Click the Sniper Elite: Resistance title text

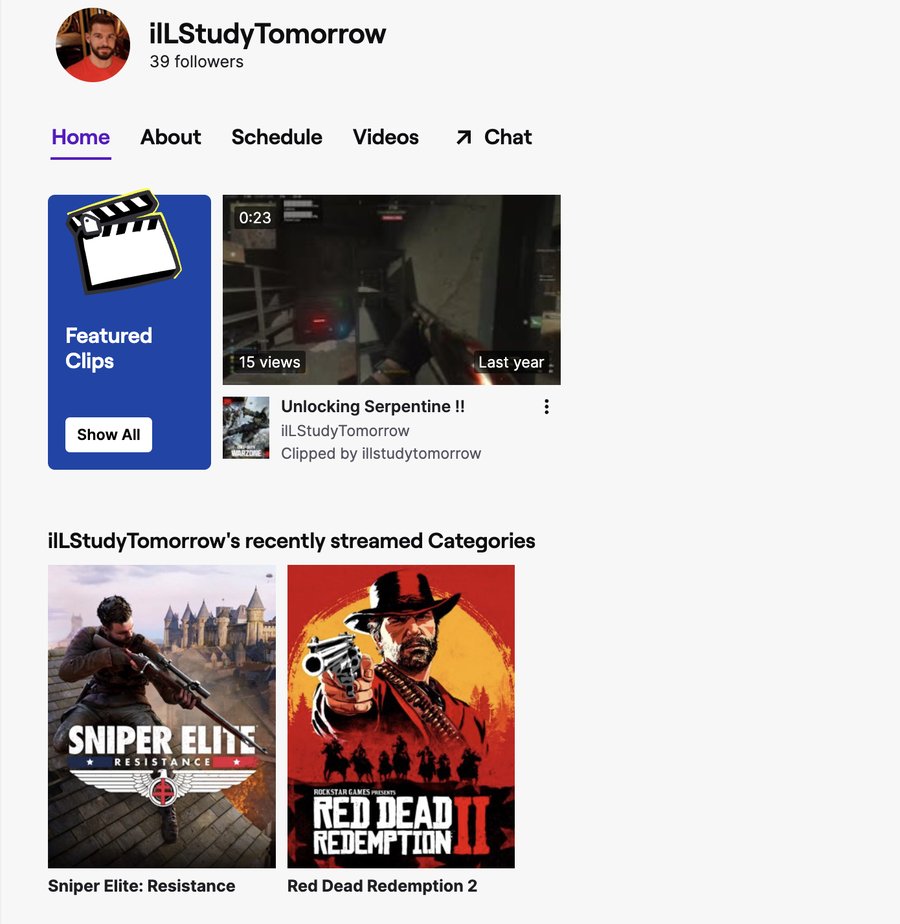(x=142, y=885)
